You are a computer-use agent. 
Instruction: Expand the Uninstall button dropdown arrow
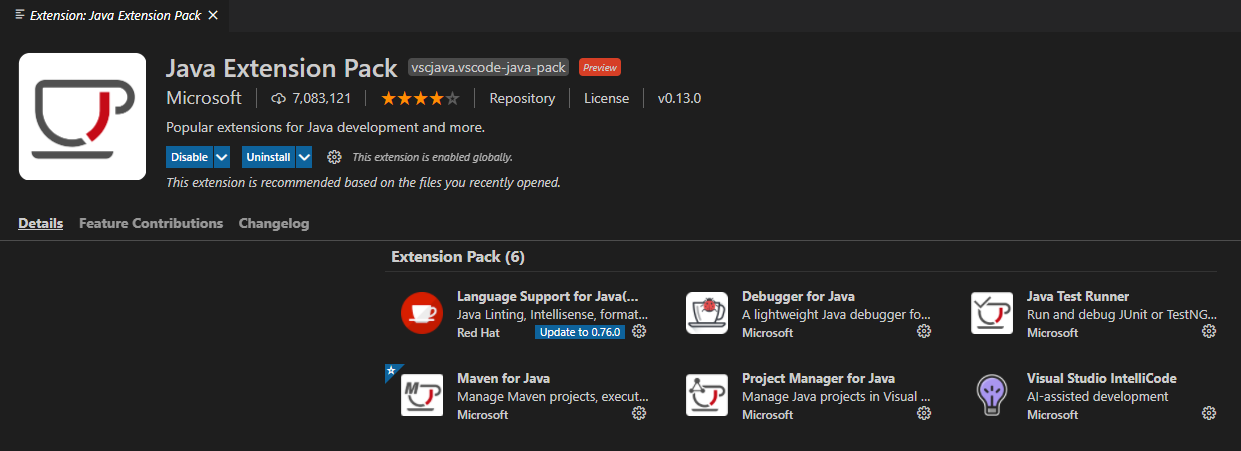[x=304, y=157]
